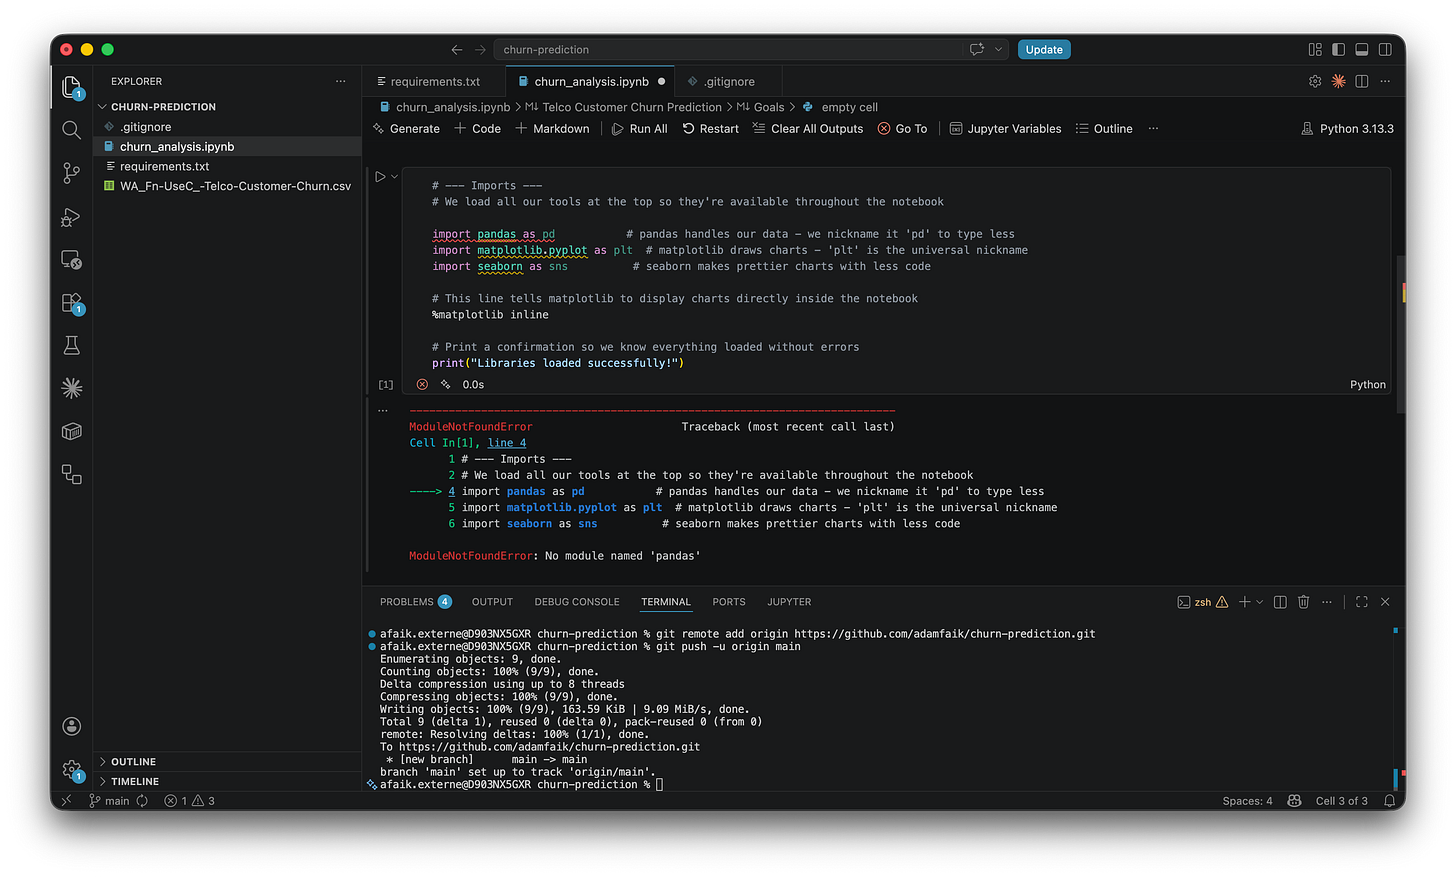Split the terminal pane
The image size is (1456, 877).
click(1281, 601)
